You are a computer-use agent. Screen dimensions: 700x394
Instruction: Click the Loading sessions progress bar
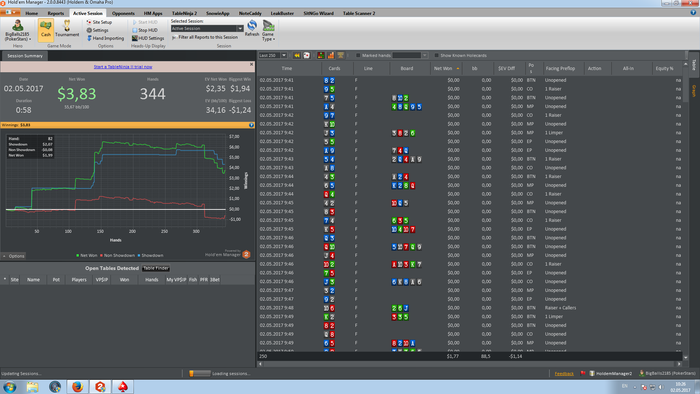pyautogui.click(x=200, y=373)
